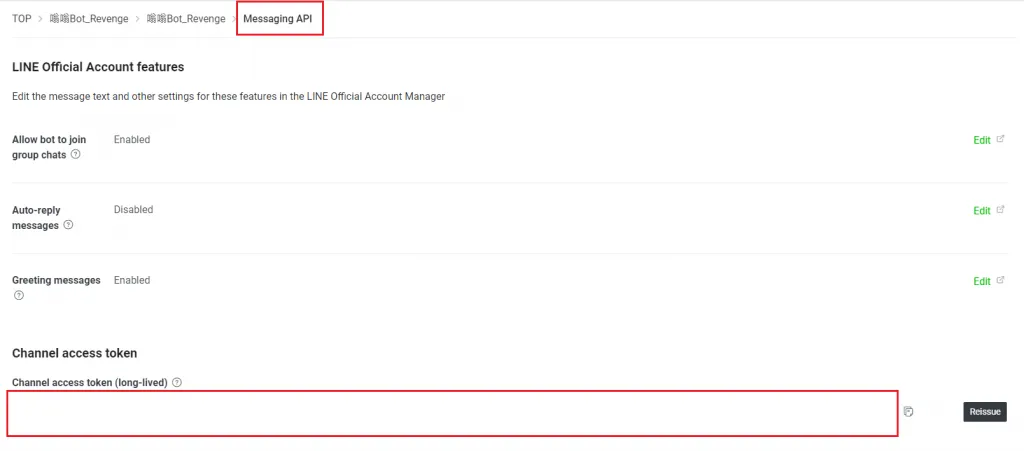Copy the channel access token
This screenshot has width=1024, height=451.
point(909,411)
